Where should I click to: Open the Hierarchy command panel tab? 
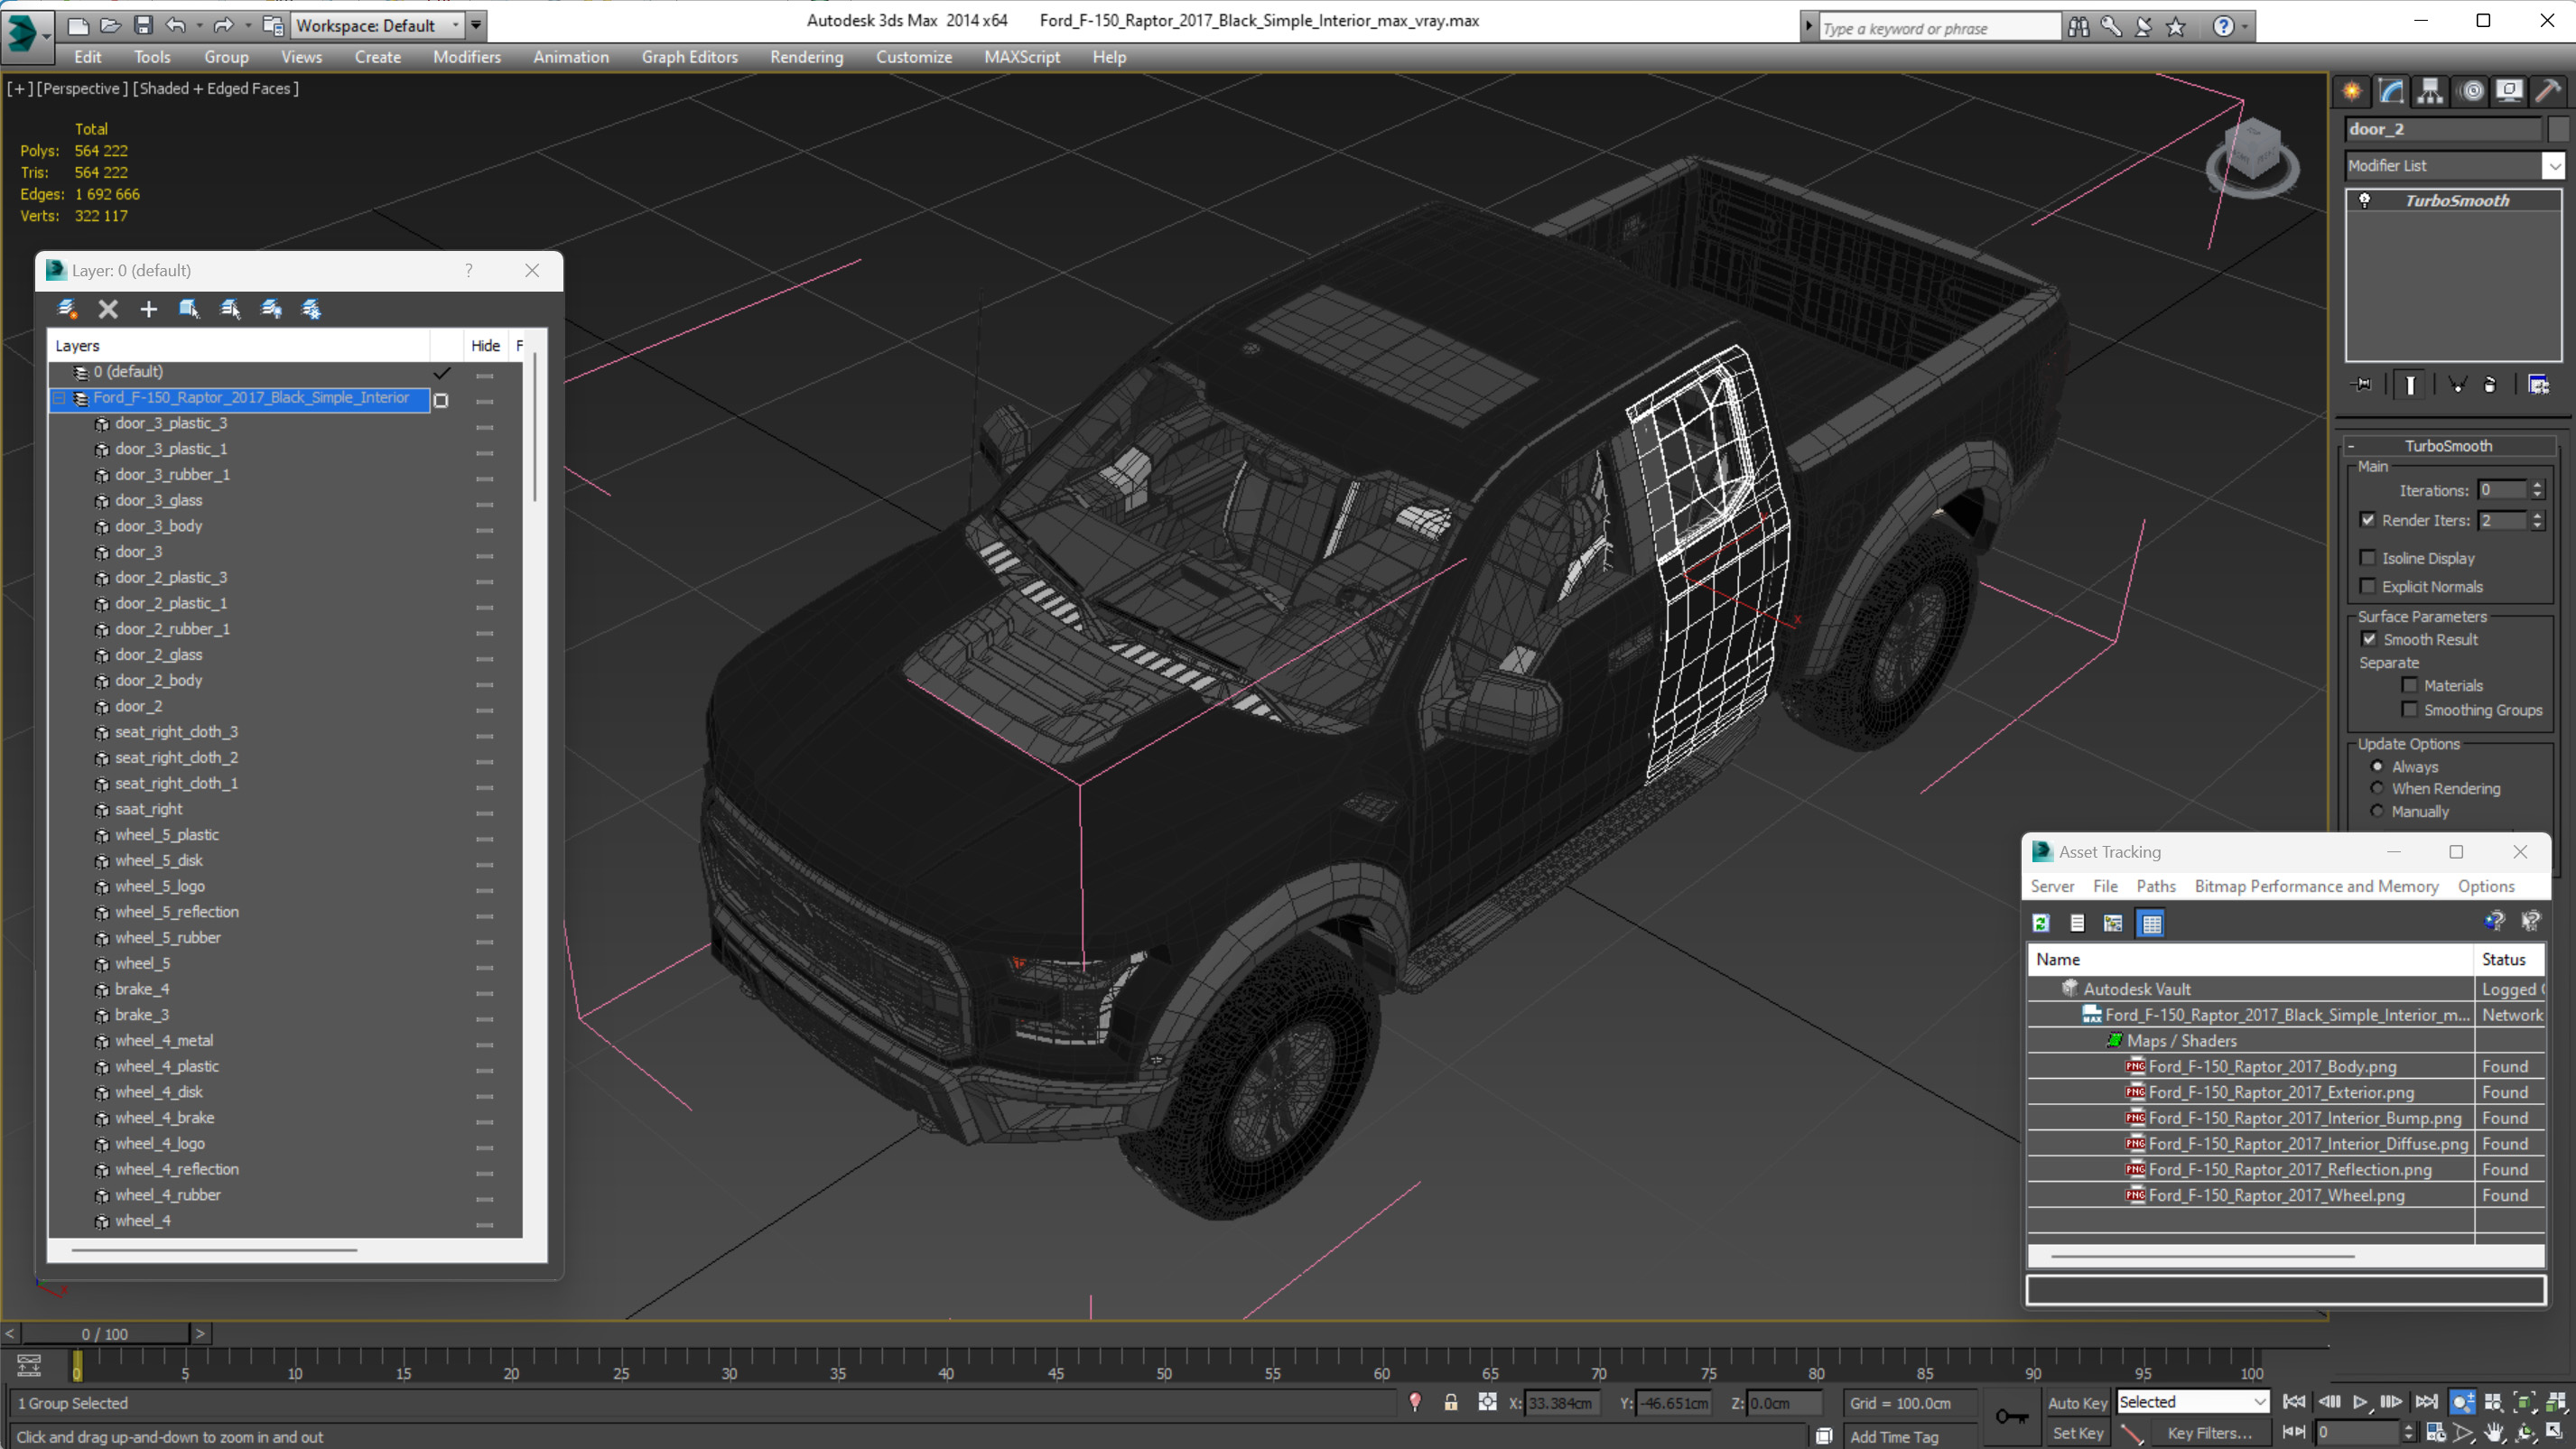(x=2431, y=91)
